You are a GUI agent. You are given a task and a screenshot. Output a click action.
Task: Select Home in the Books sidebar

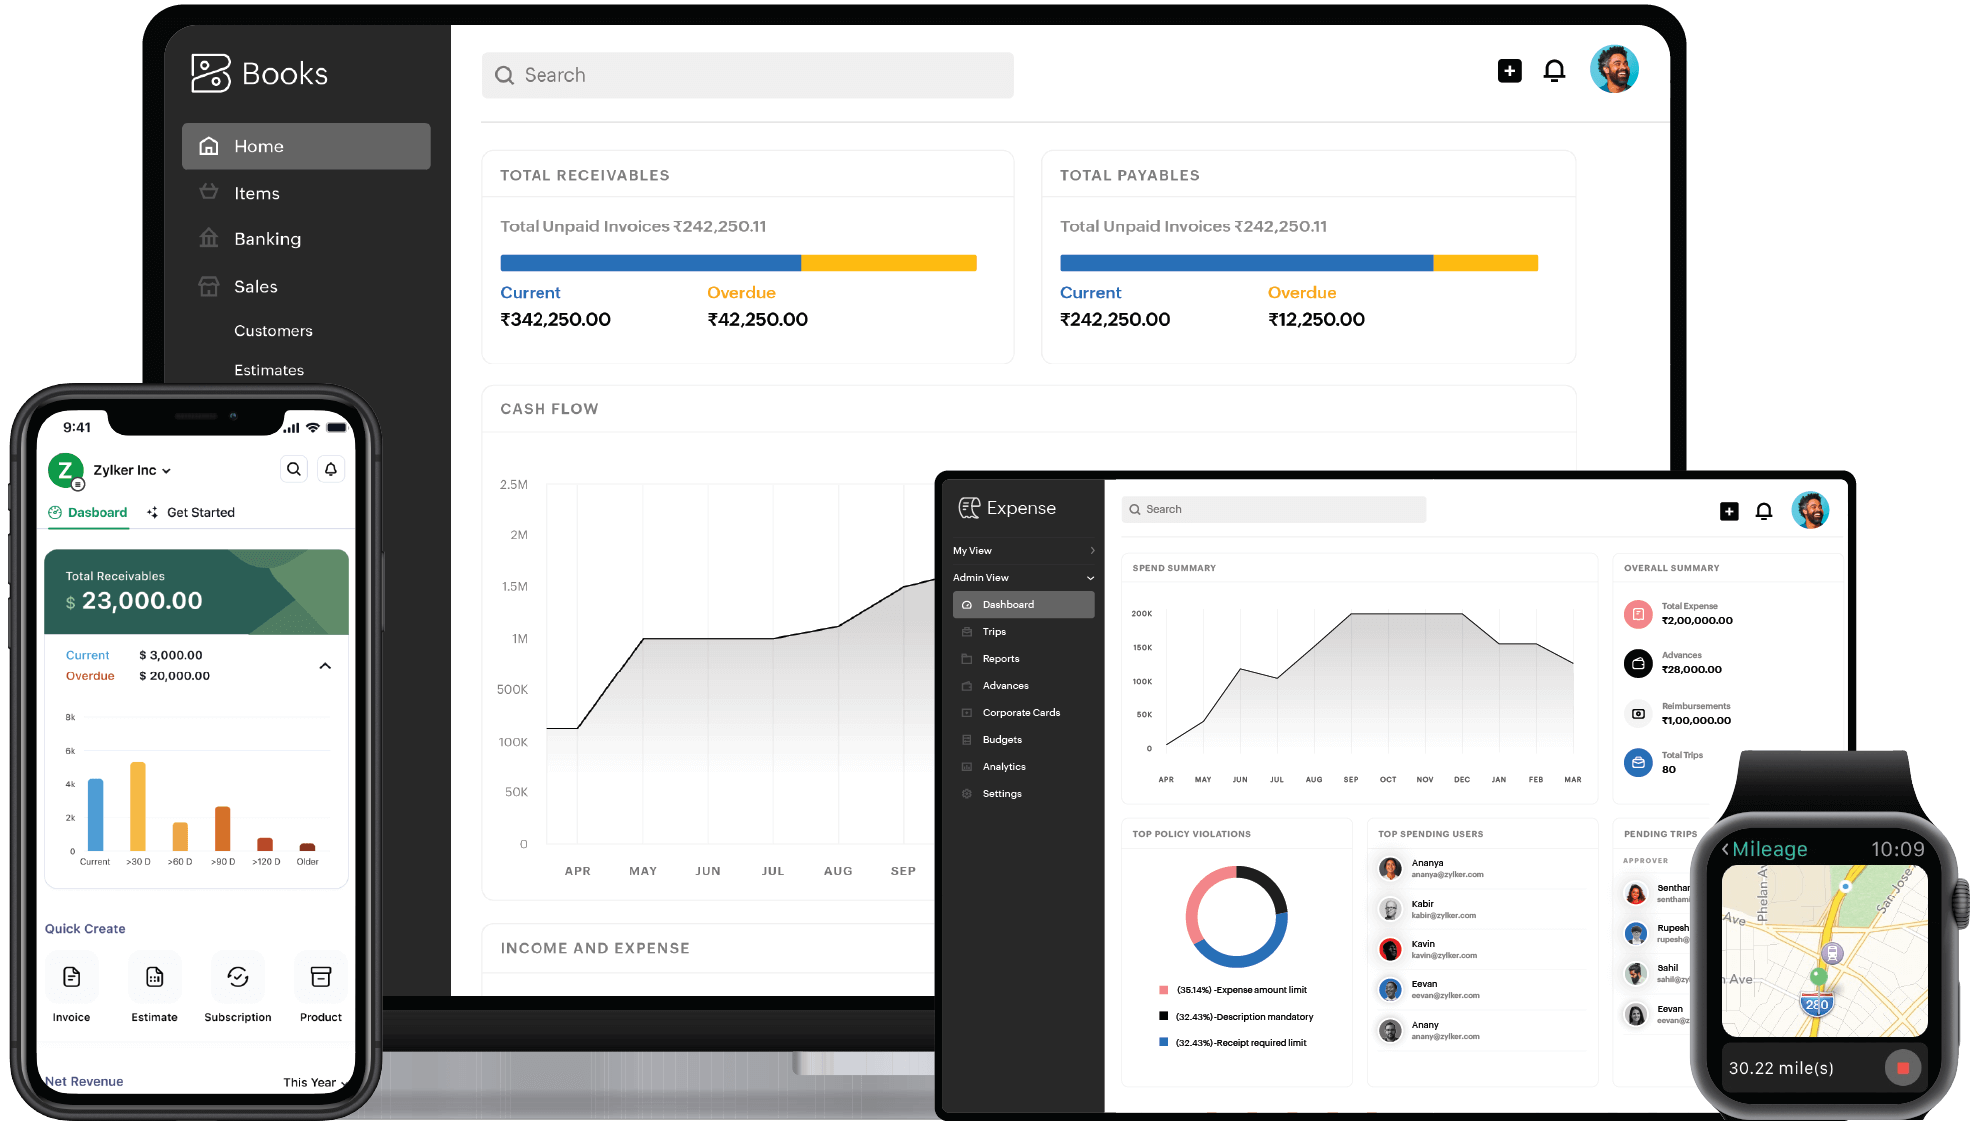[258, 146]
